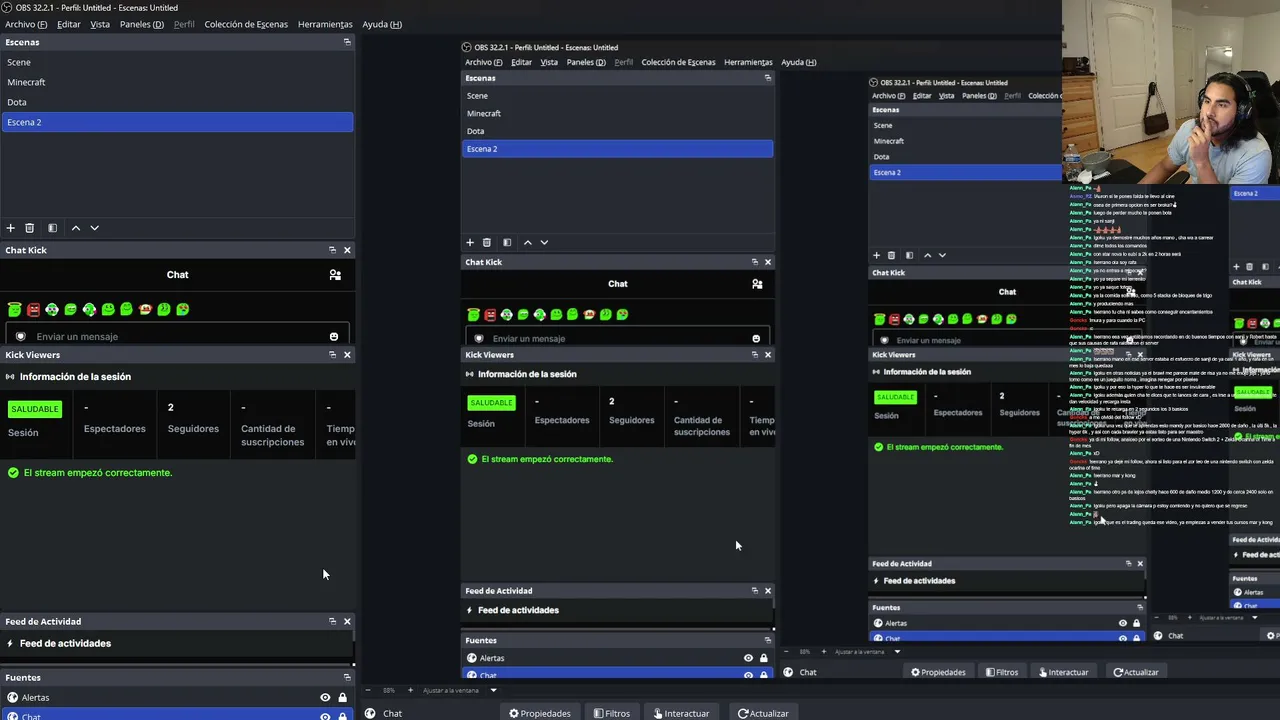The width and height of the screenshot is (1280, 720).
Task: Close the main Kick Viewers dock
Action: tap(347, 355)
